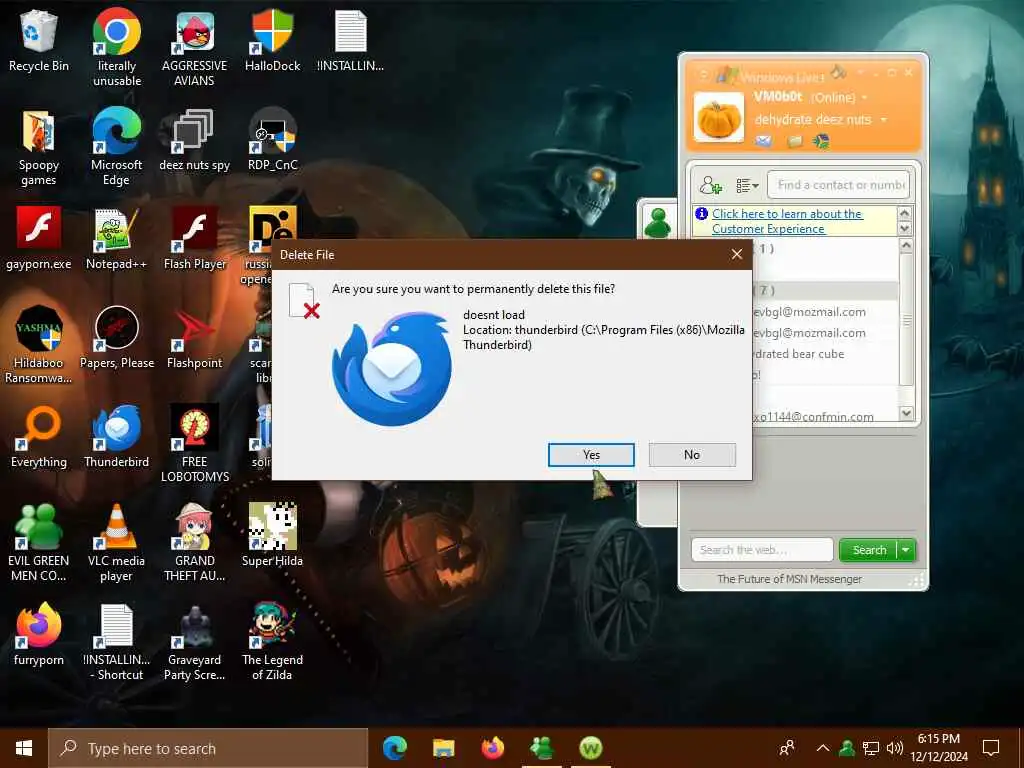The height and width of the screenshot is (768, 1024).
Task: Open the contact list view options dropdown
Action: (x=747, y=186)
